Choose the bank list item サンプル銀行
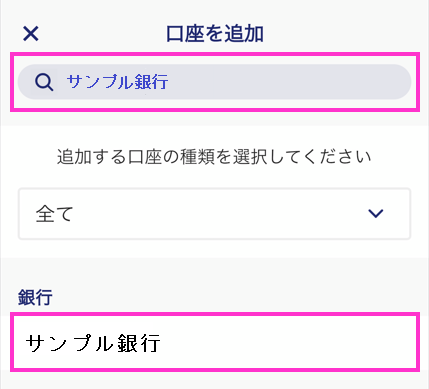The image size is (429, 389). click(x=215, y=343)
